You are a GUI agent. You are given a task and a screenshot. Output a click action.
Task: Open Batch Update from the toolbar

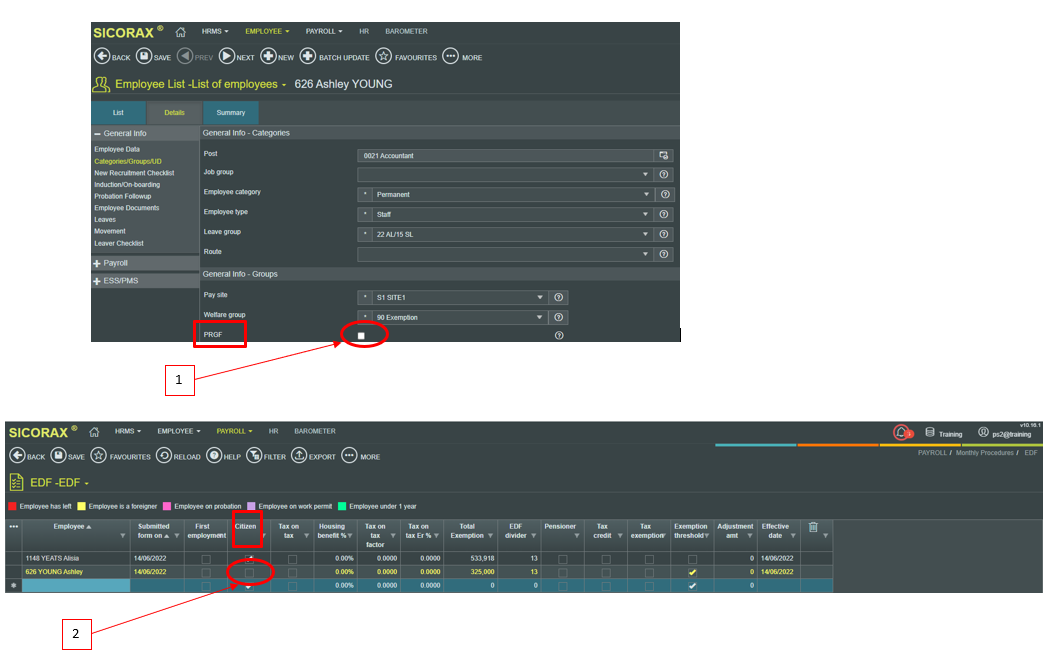(308, 57)
